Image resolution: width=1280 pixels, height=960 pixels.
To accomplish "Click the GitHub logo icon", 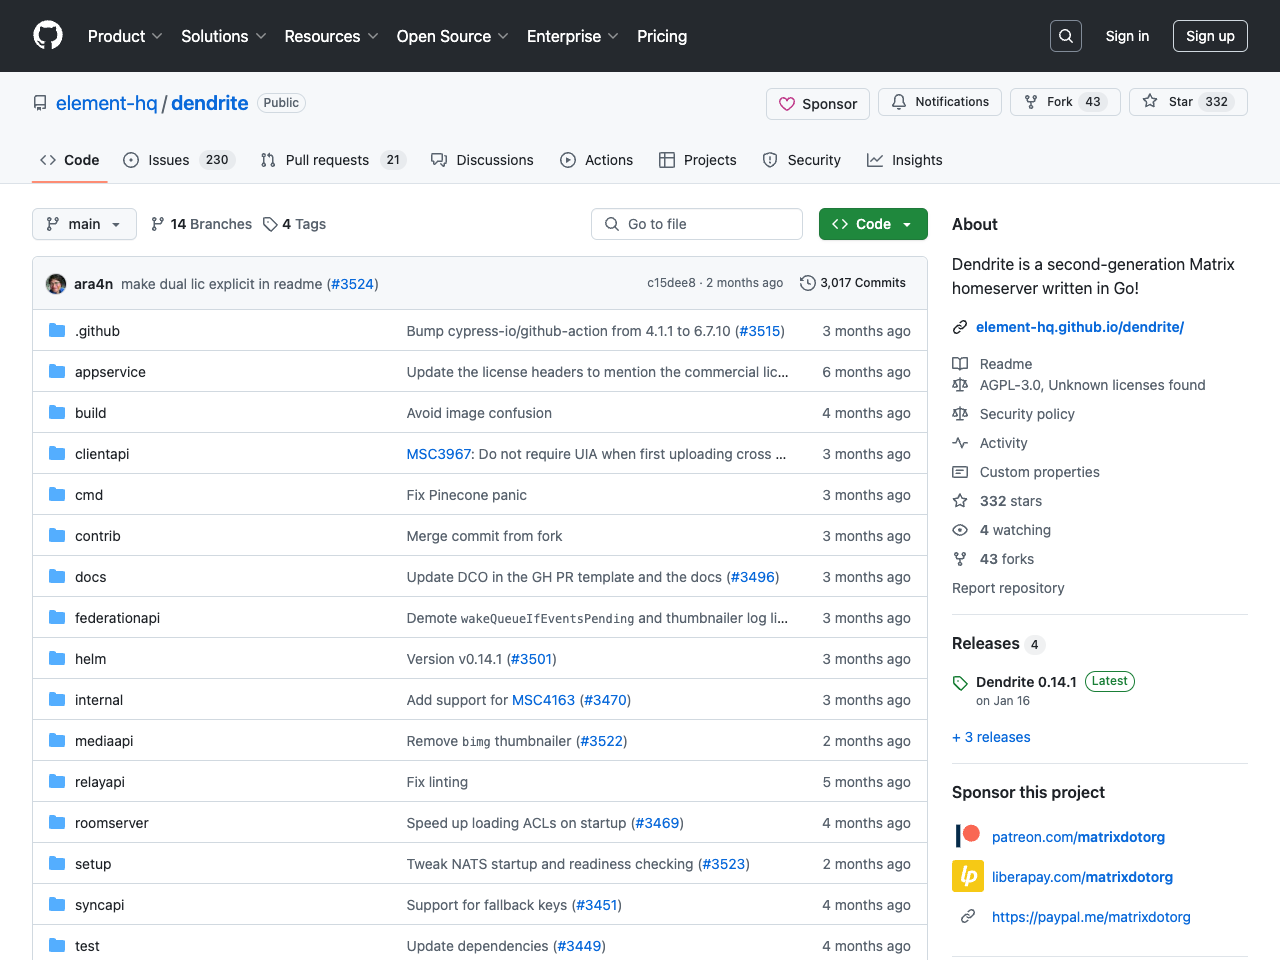I will coord(48,36).
